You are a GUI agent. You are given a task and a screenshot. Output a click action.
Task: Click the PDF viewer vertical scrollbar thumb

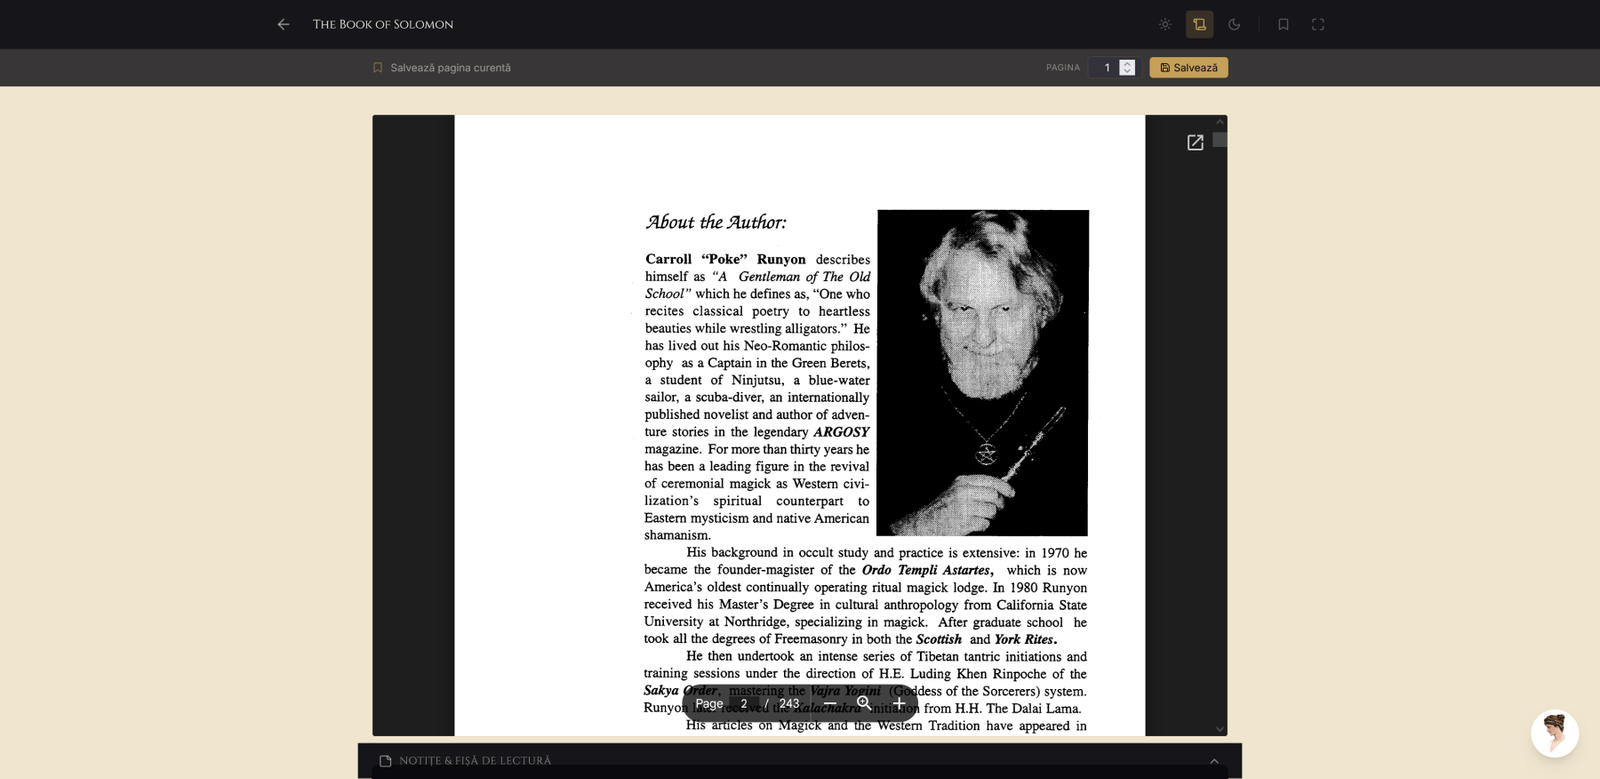pyautogui.click(x=1220, y=140)
